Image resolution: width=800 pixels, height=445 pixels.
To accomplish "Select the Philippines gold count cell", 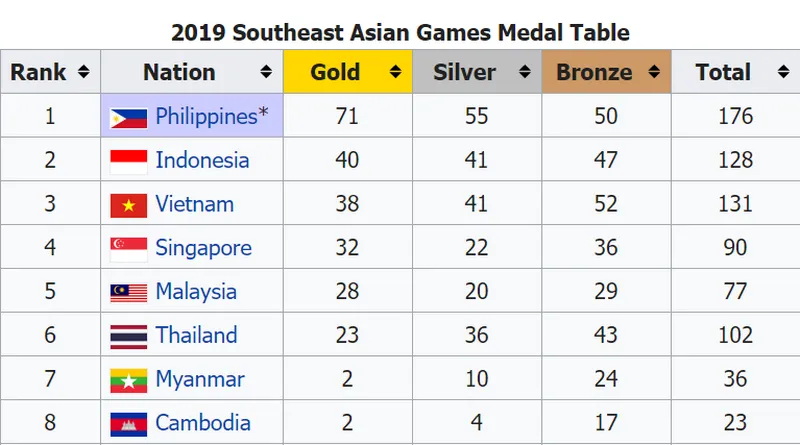I will (347, 117).
